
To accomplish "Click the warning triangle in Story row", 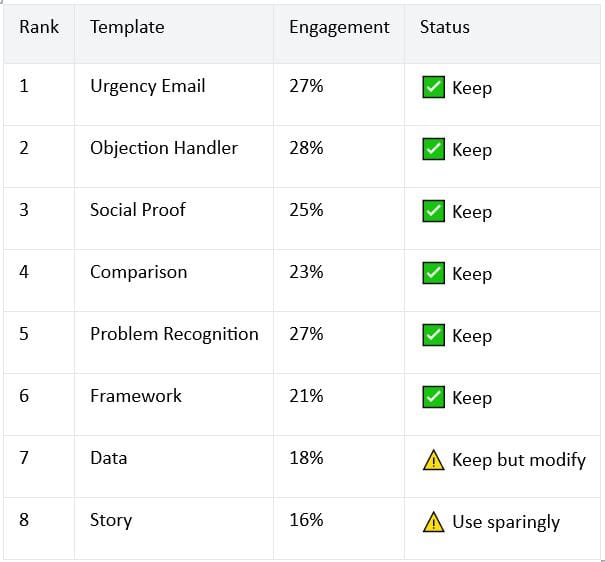I will (x=433, y=522).
